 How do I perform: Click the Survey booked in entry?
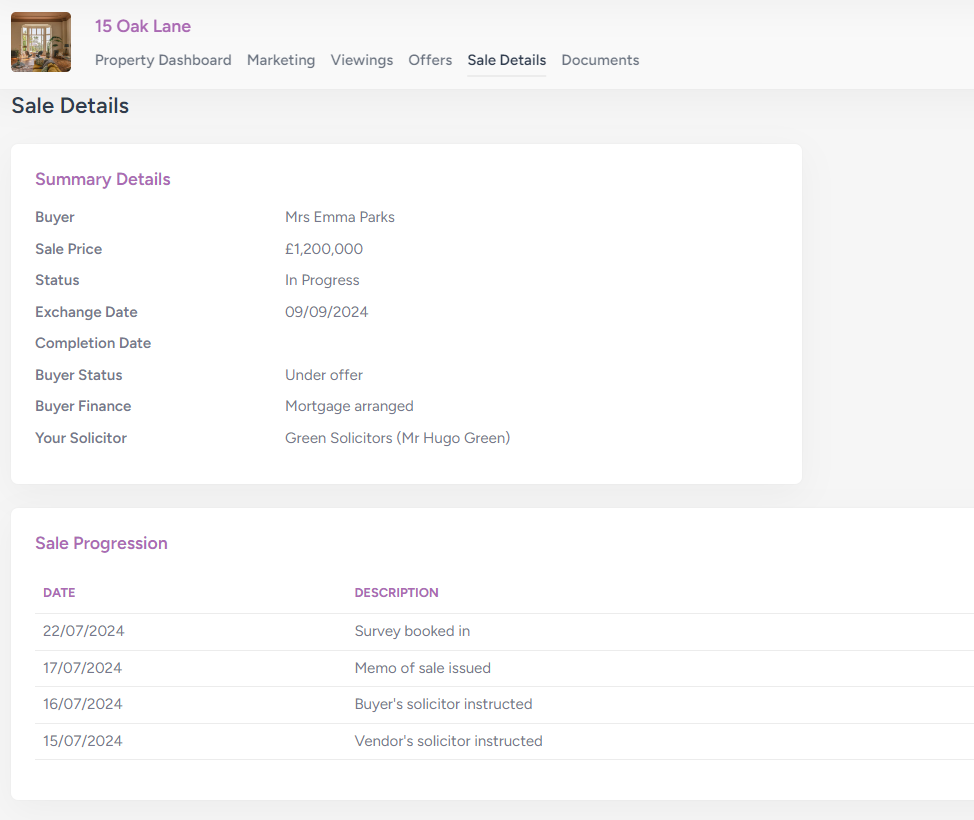point(412,631)
